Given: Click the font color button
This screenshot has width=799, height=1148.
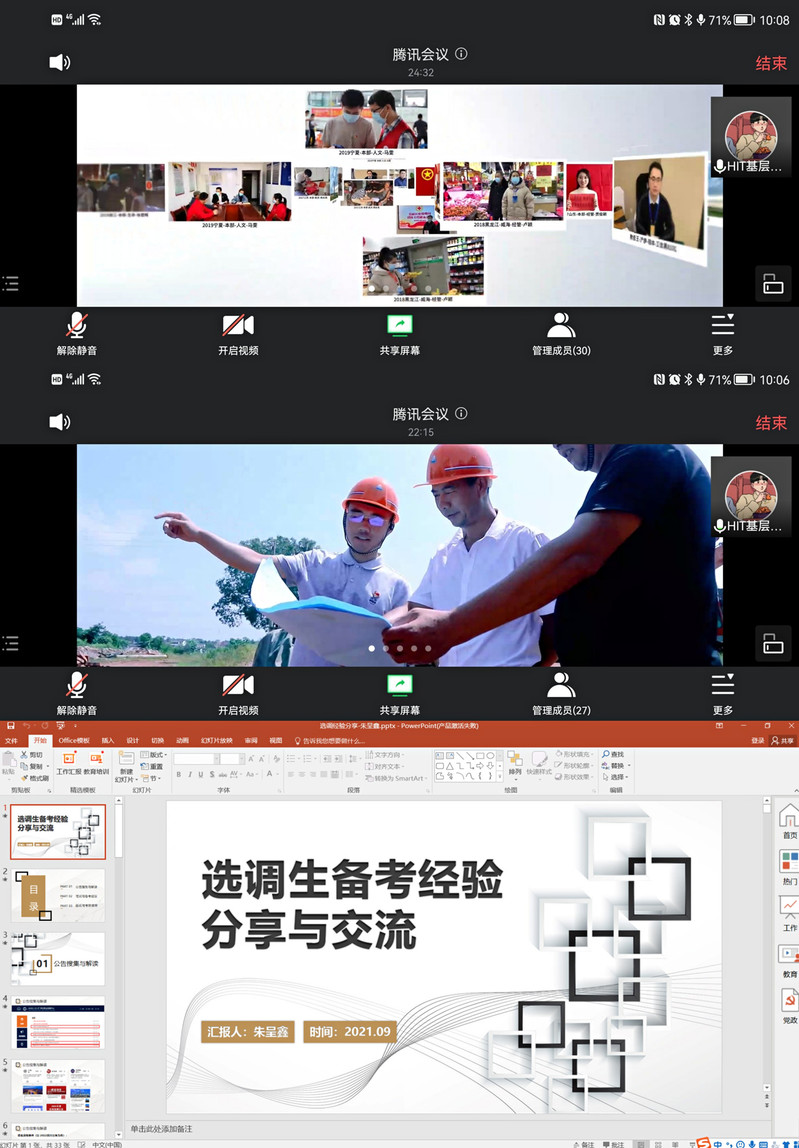Looking at the screenshot, I should coord(271,774).
